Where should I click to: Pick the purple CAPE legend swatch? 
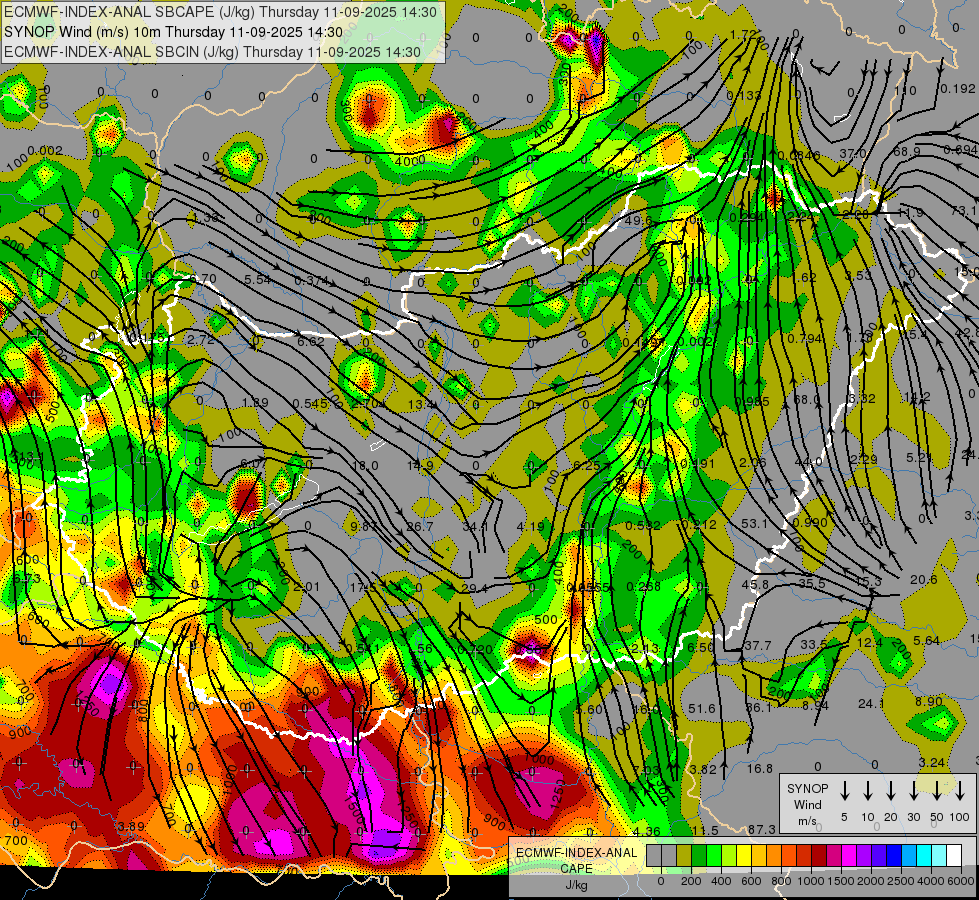click(863, 855)
